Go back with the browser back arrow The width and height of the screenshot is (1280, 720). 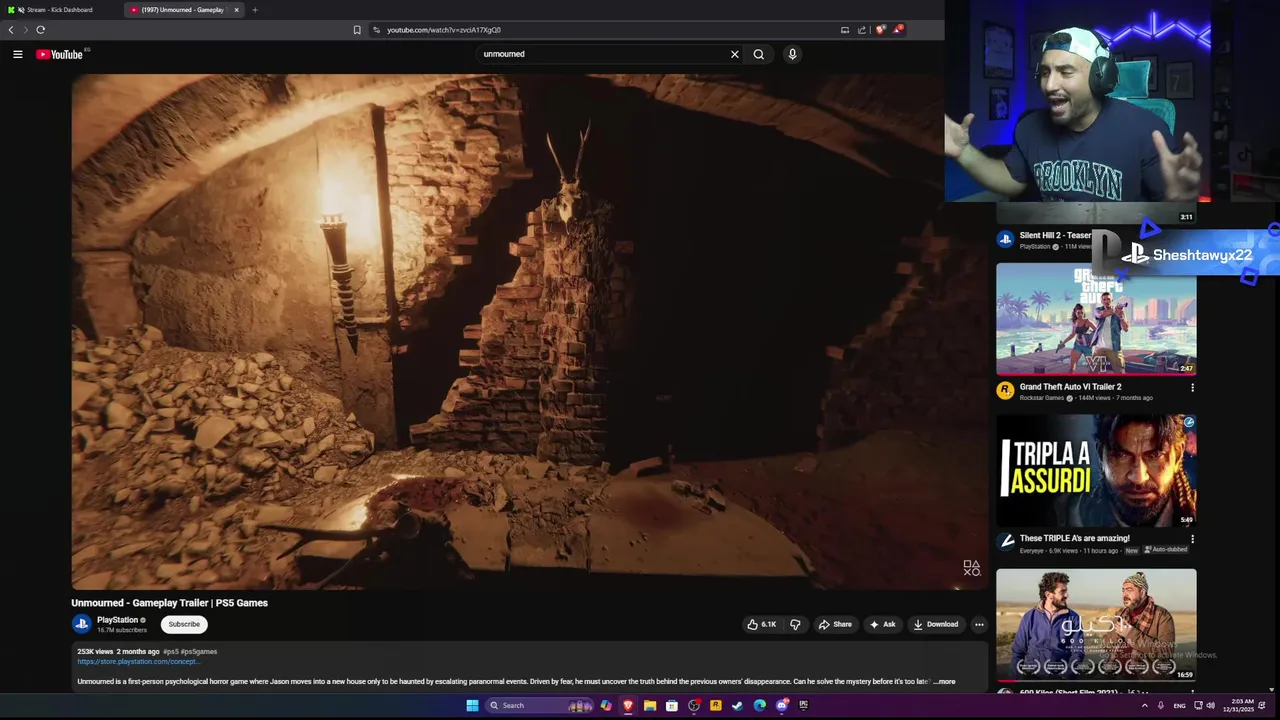pos(11,30)
